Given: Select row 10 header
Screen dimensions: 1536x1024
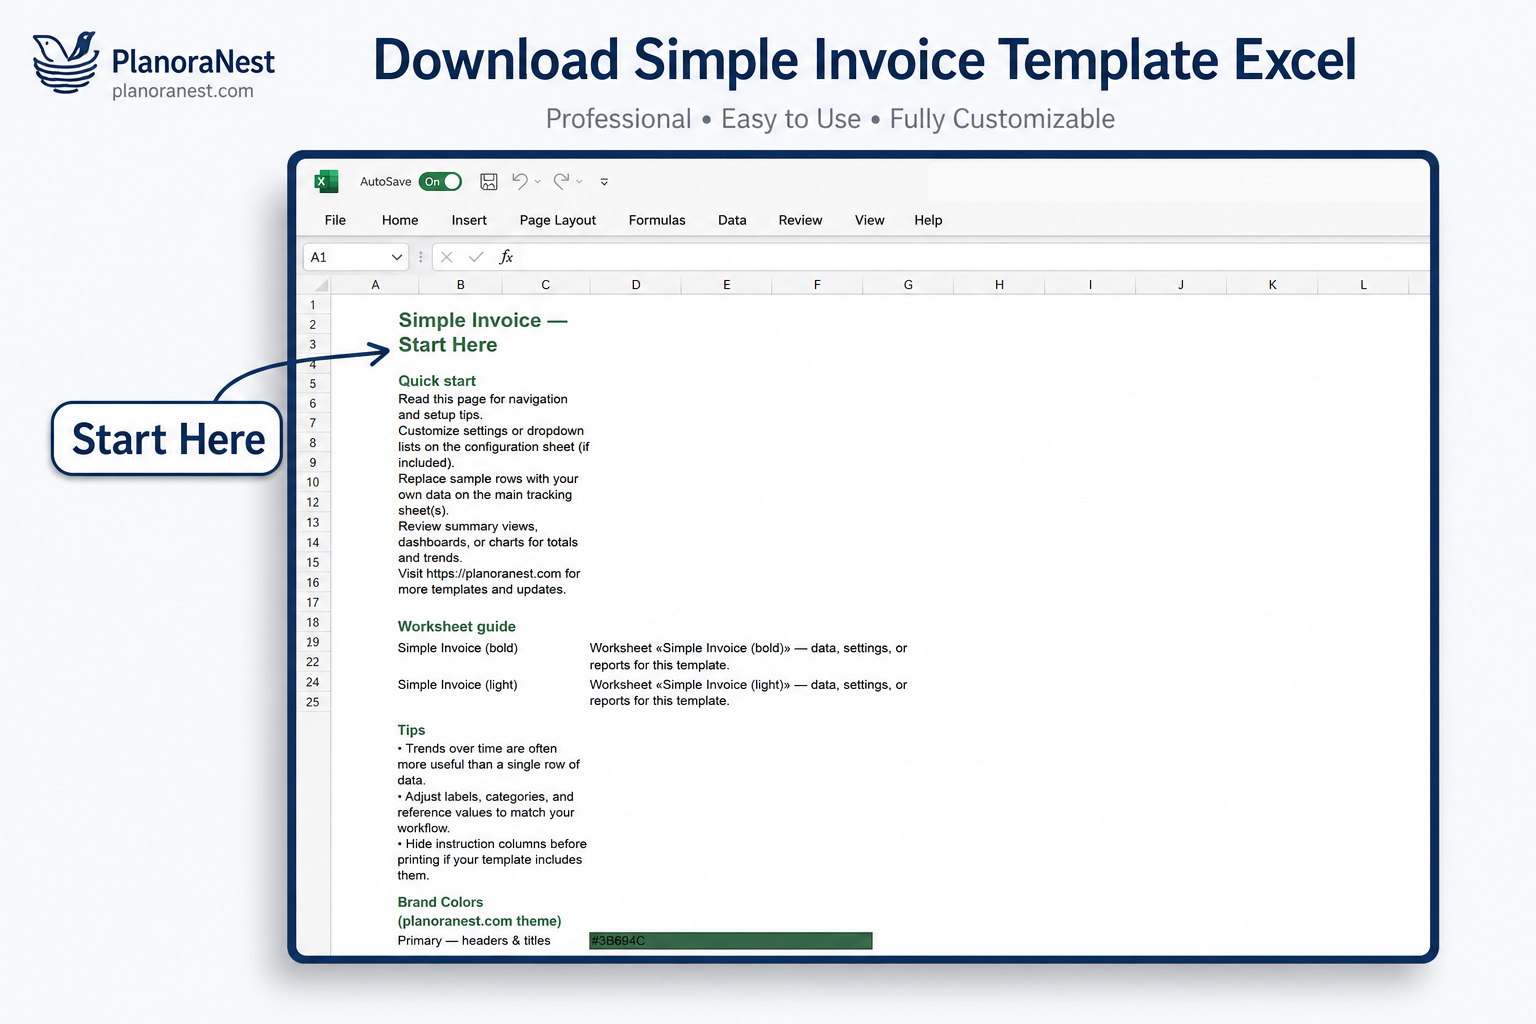Looking at the screenshot, I should point(313,482).
